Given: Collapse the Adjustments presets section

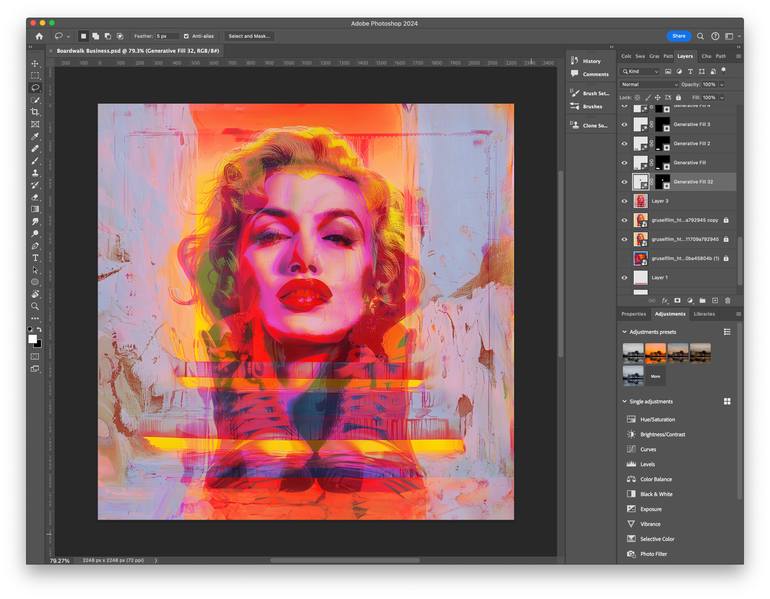Looking at the screenshot, I should (624, 332).
